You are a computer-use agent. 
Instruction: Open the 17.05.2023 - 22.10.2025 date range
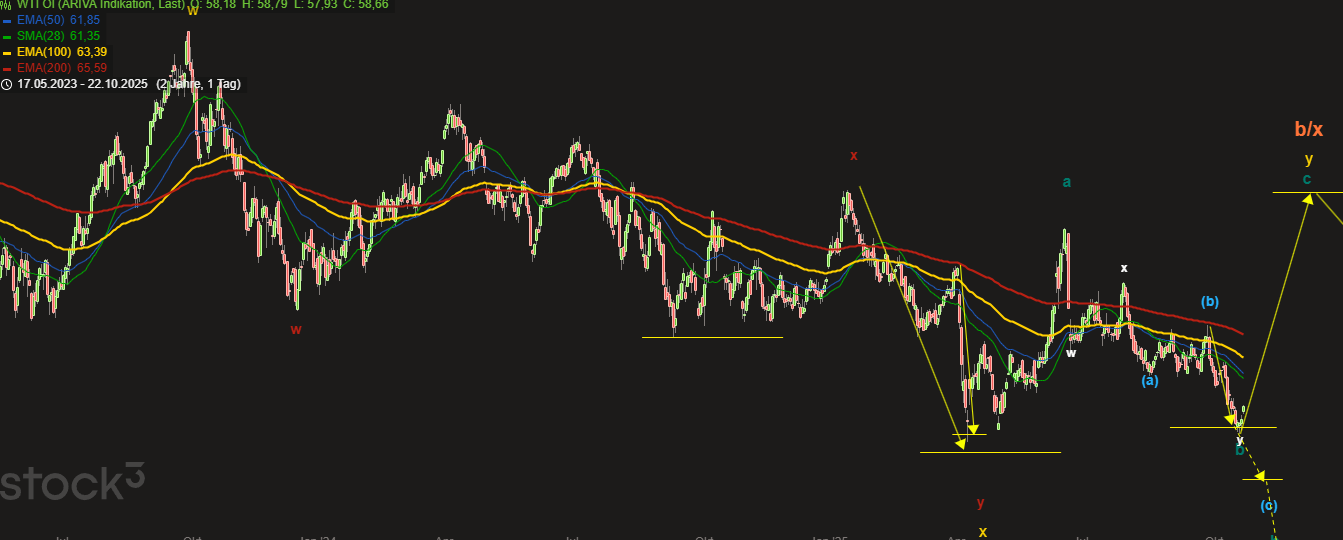click(x=82, y=84)
